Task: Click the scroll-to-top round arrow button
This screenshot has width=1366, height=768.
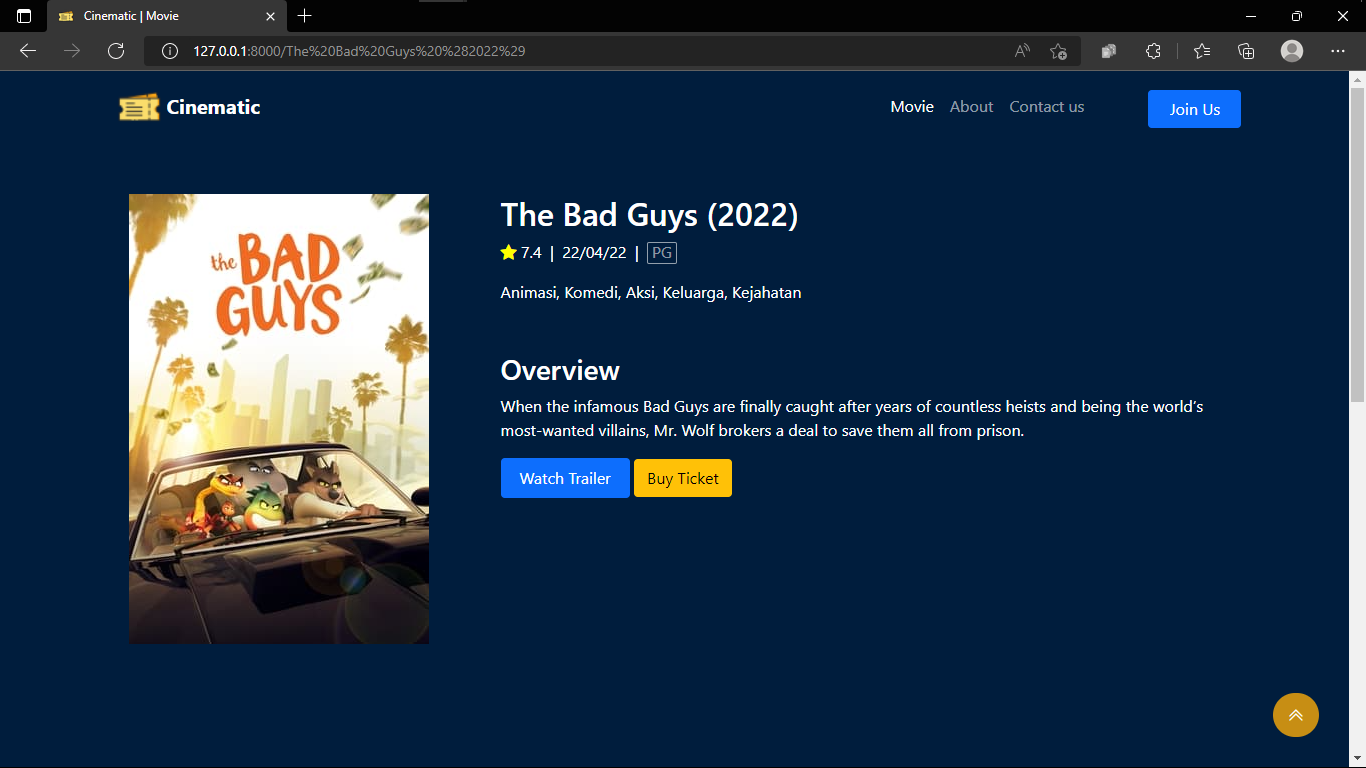Action: [x=1295, y=715]
